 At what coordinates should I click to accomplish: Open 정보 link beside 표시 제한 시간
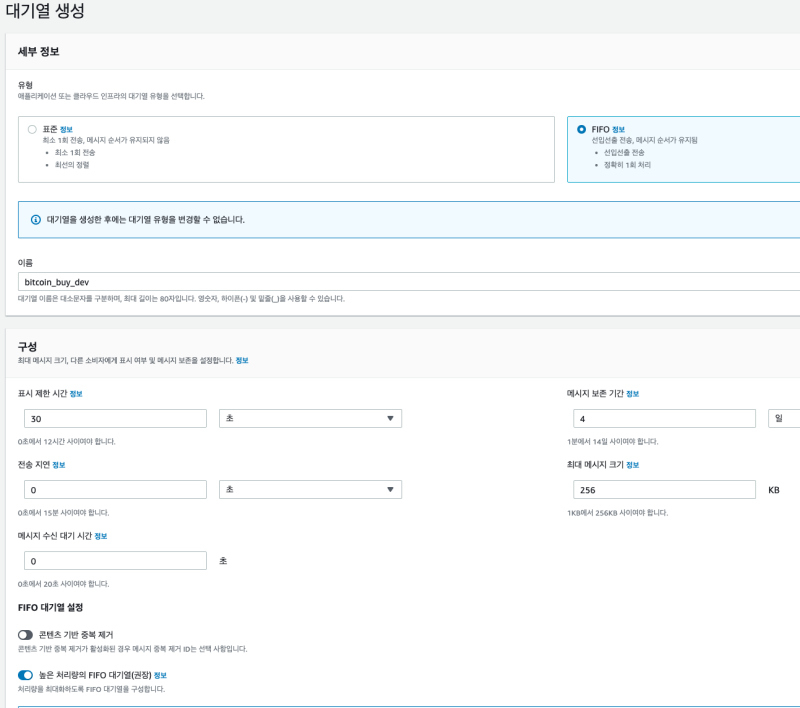pyautogui.click(x=76, y=394)
